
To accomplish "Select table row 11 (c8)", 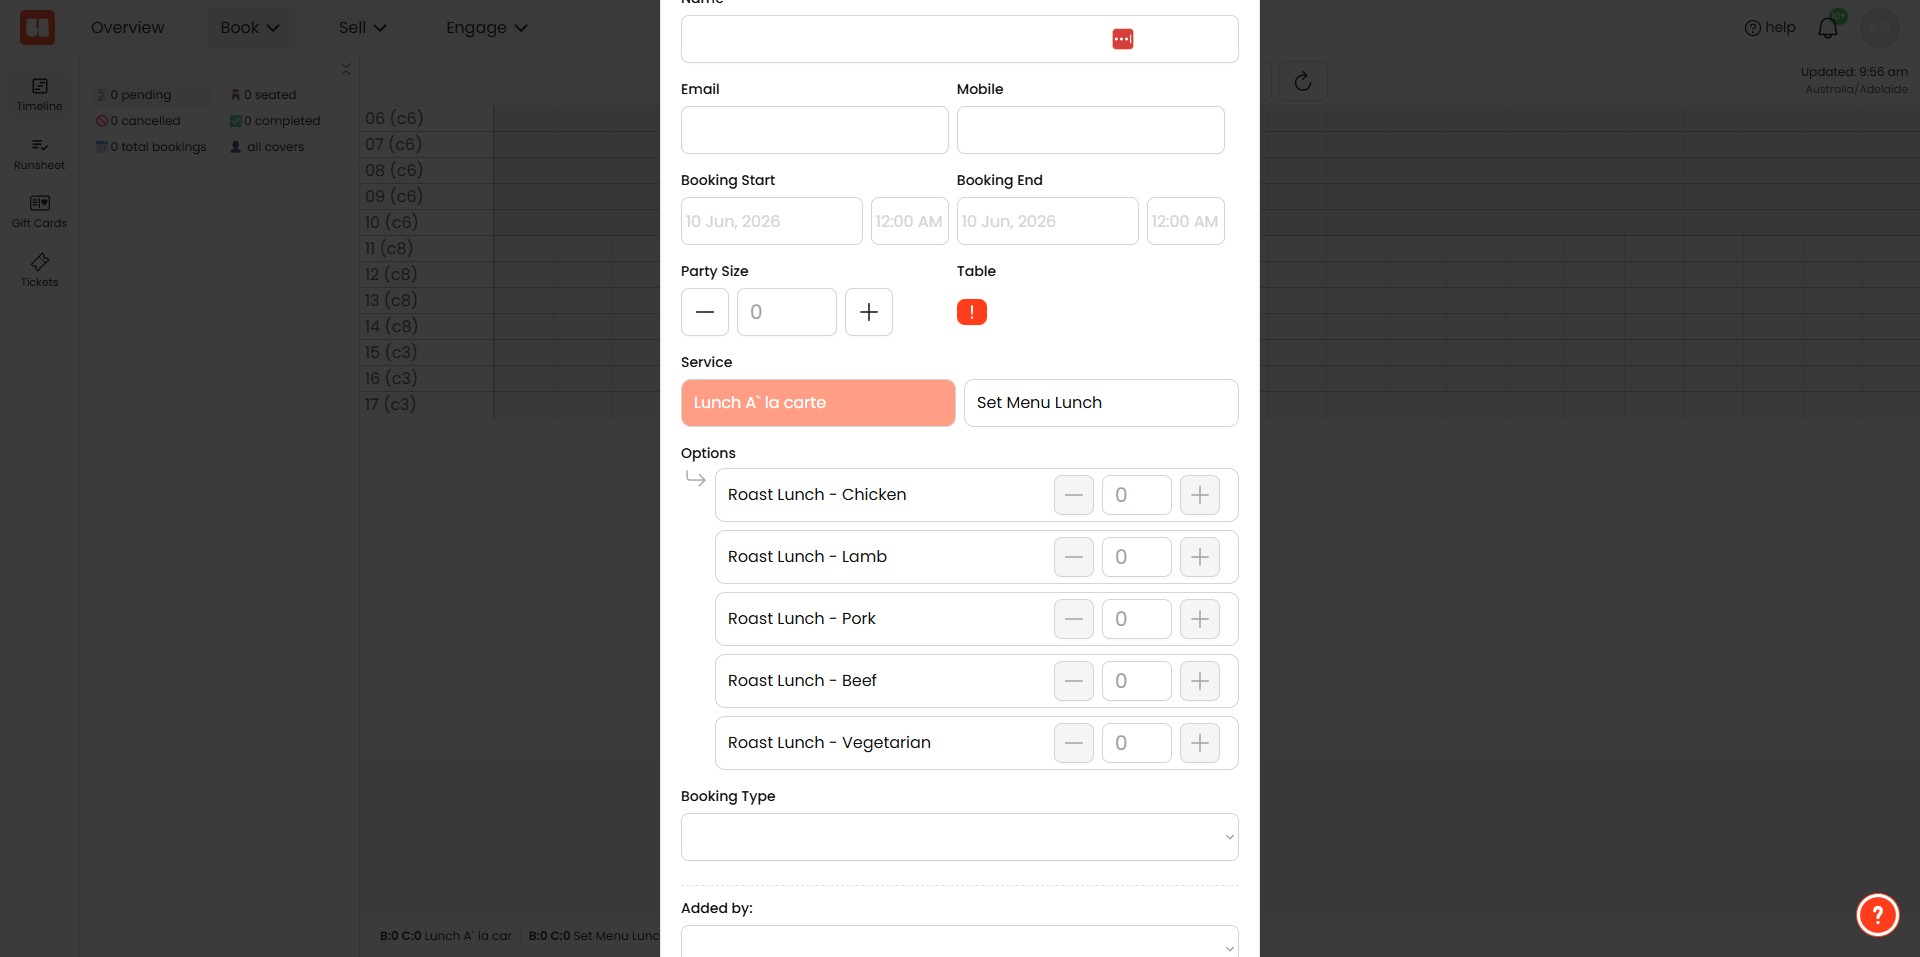I will point(426,248).
